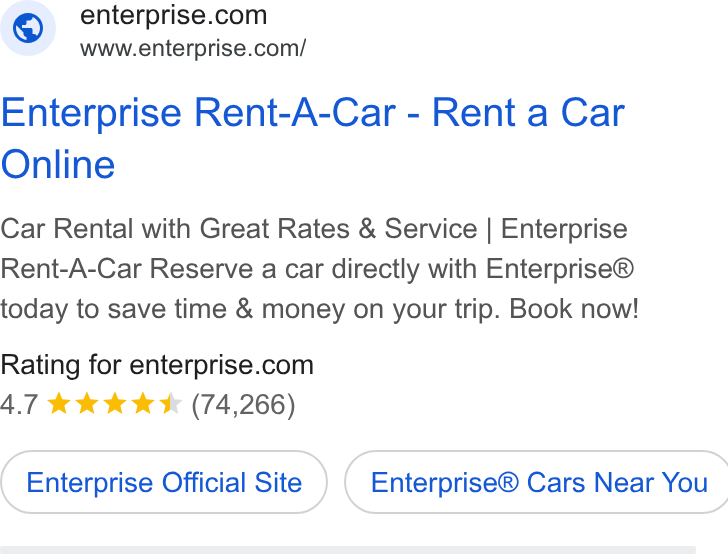Screen dimensions: 728x554
Task: Click the blue globe favicon icon
Action: click(28, 28)
